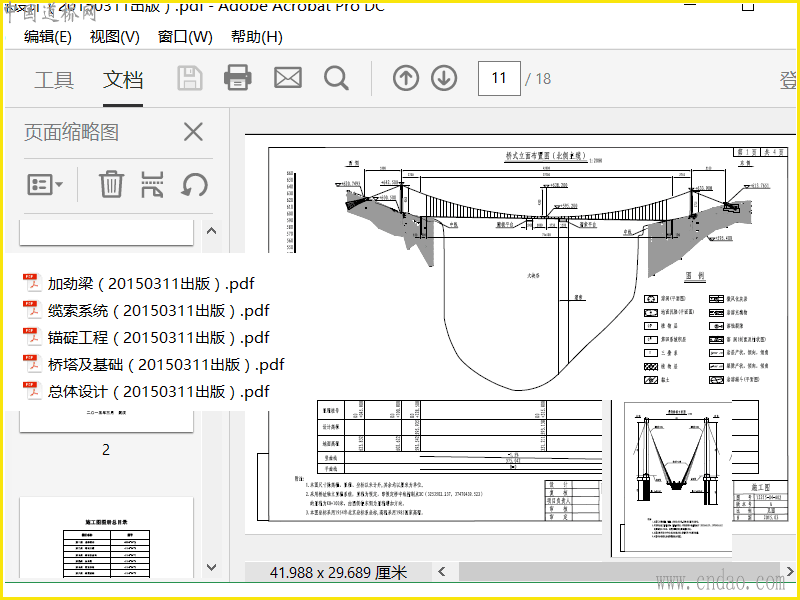
Task: Switch to the 工具 tab
Action: click(54, 80)
